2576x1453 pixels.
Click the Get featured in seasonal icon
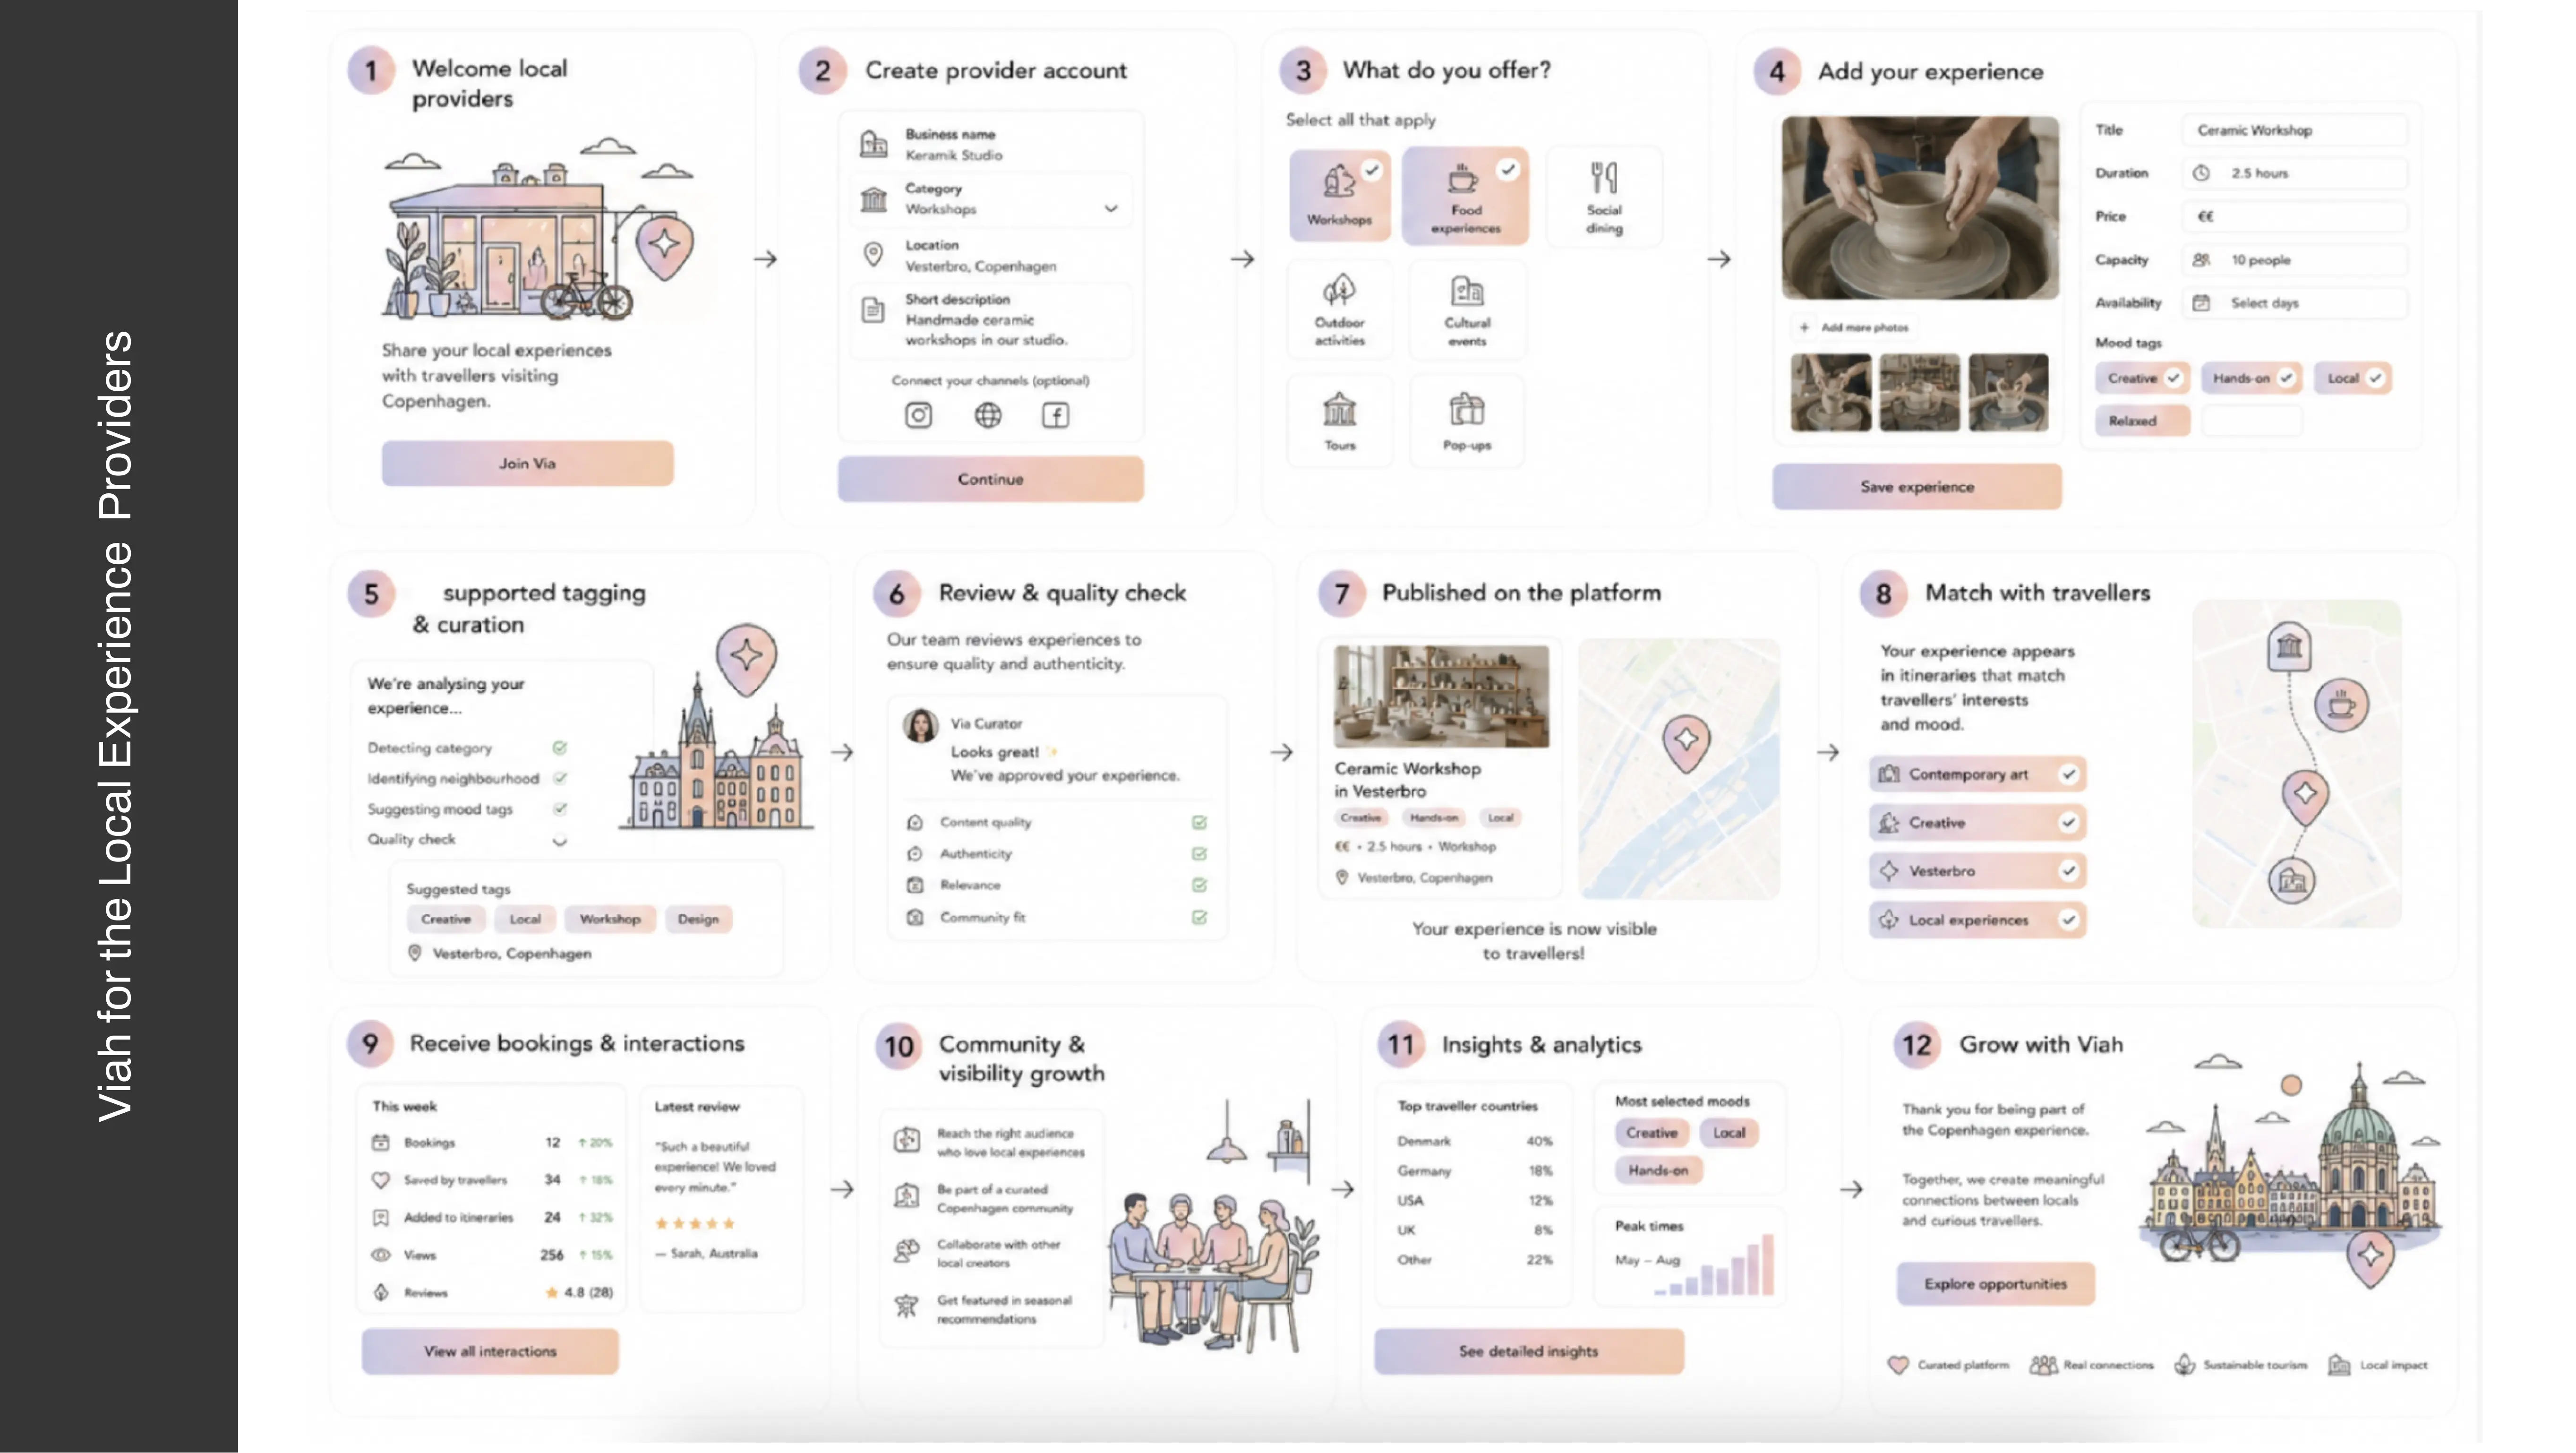click(x=906, y=1306)
